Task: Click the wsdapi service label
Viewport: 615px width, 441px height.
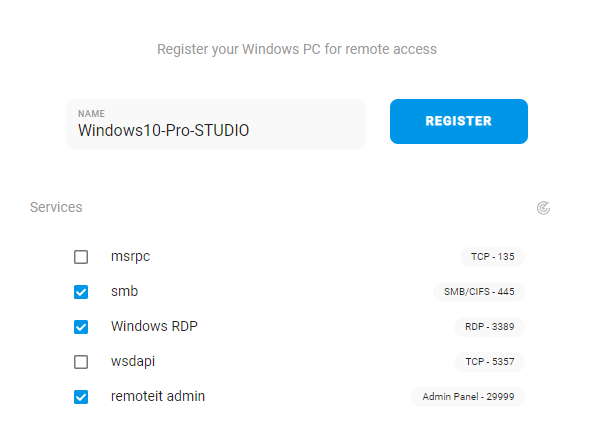Action: click(133, 361)
